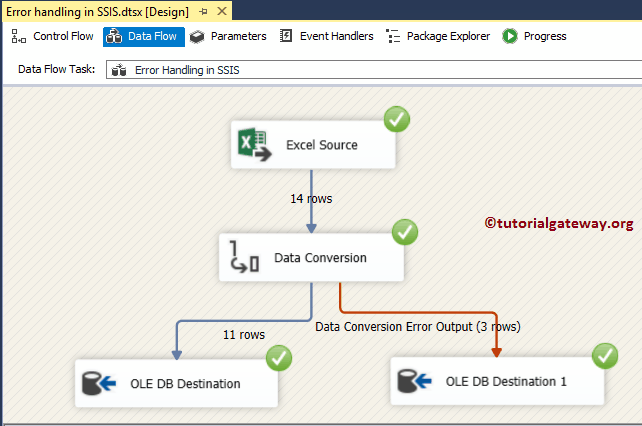Open the Package Explorer tab
642x426 pixels.
(x=438, y=36)
